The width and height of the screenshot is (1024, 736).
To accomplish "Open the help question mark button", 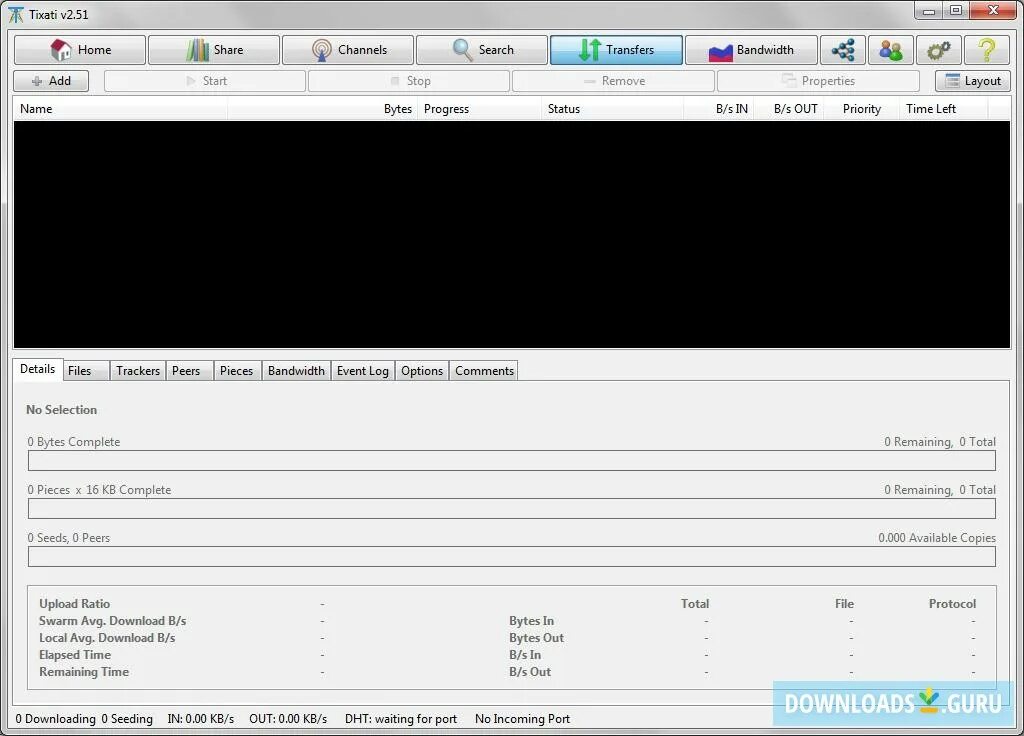I will tap(987, 50).
